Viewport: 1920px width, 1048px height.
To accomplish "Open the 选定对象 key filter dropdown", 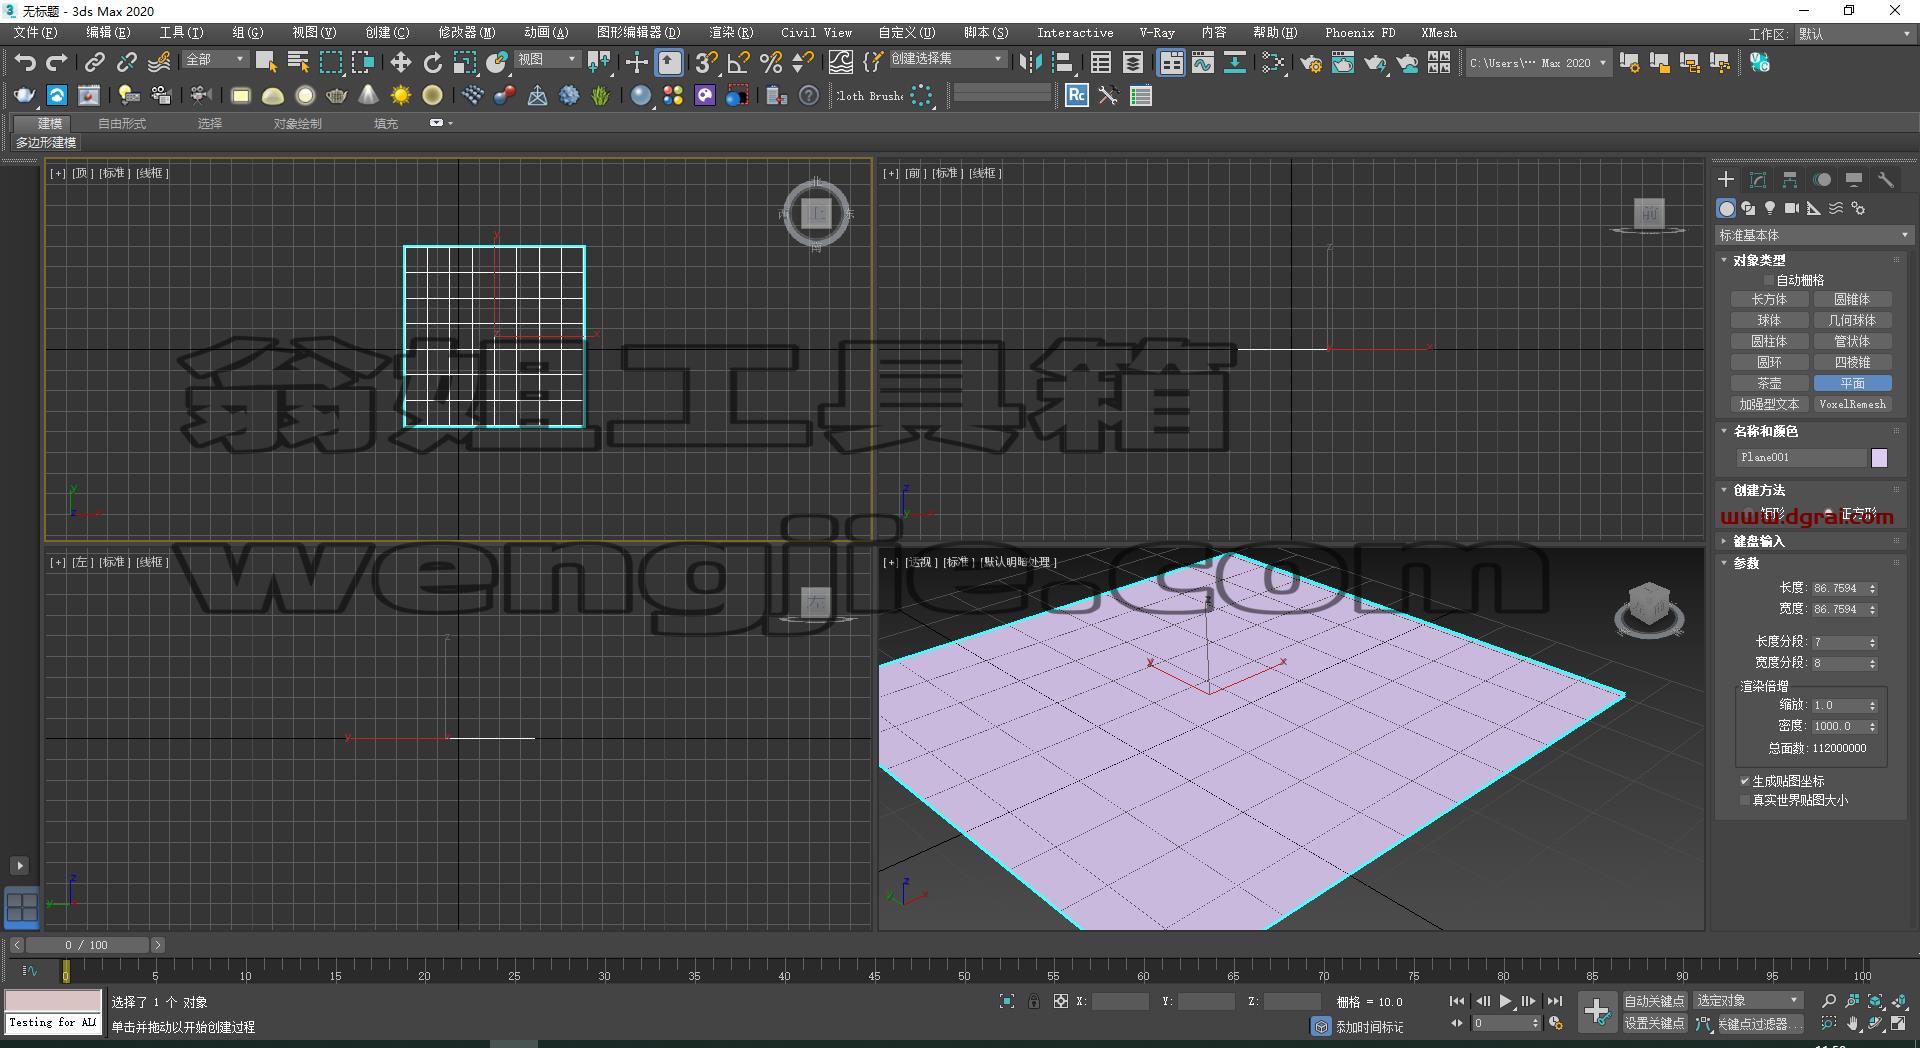I will [1747, 1001].
